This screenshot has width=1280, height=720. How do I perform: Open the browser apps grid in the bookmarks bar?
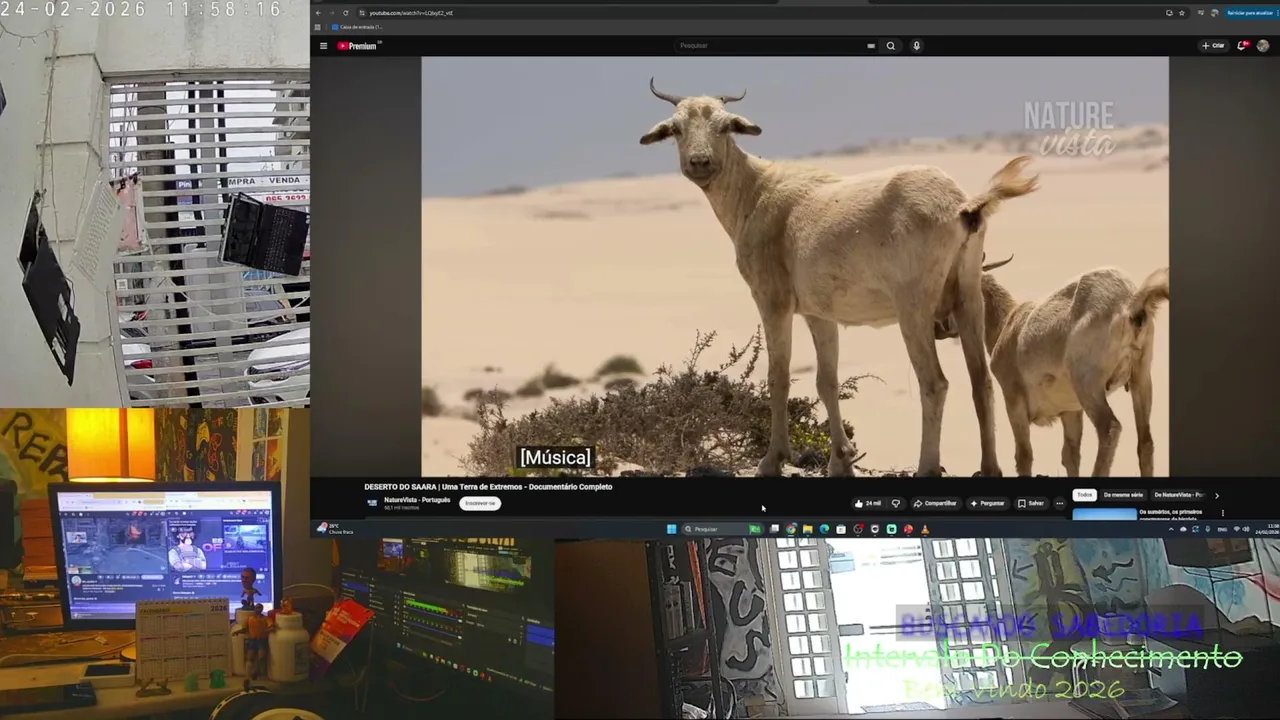pyautogui.click(x=319, y=27)
